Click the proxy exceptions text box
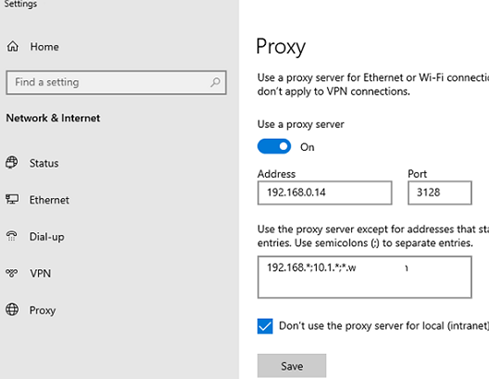This screenshot has height=379, width=489. pyautogui.click(x=365, y=277)
